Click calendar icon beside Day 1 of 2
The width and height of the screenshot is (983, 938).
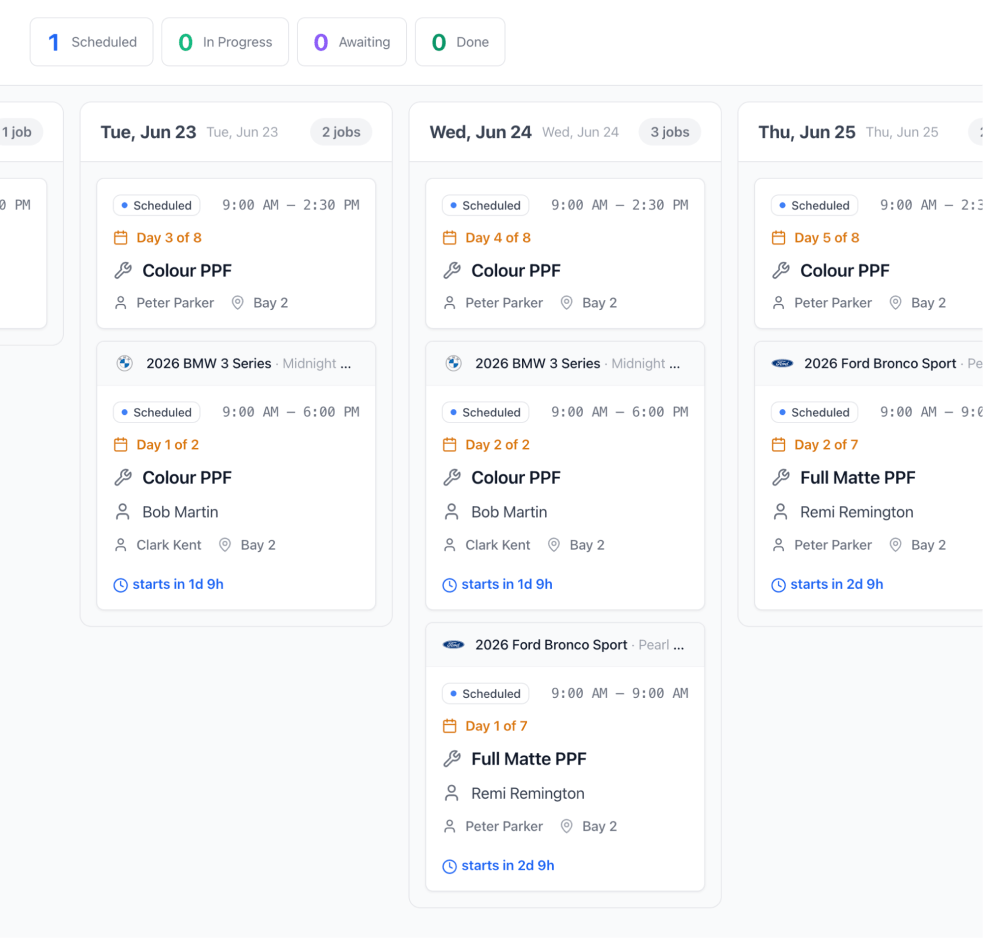coord(120,445)
